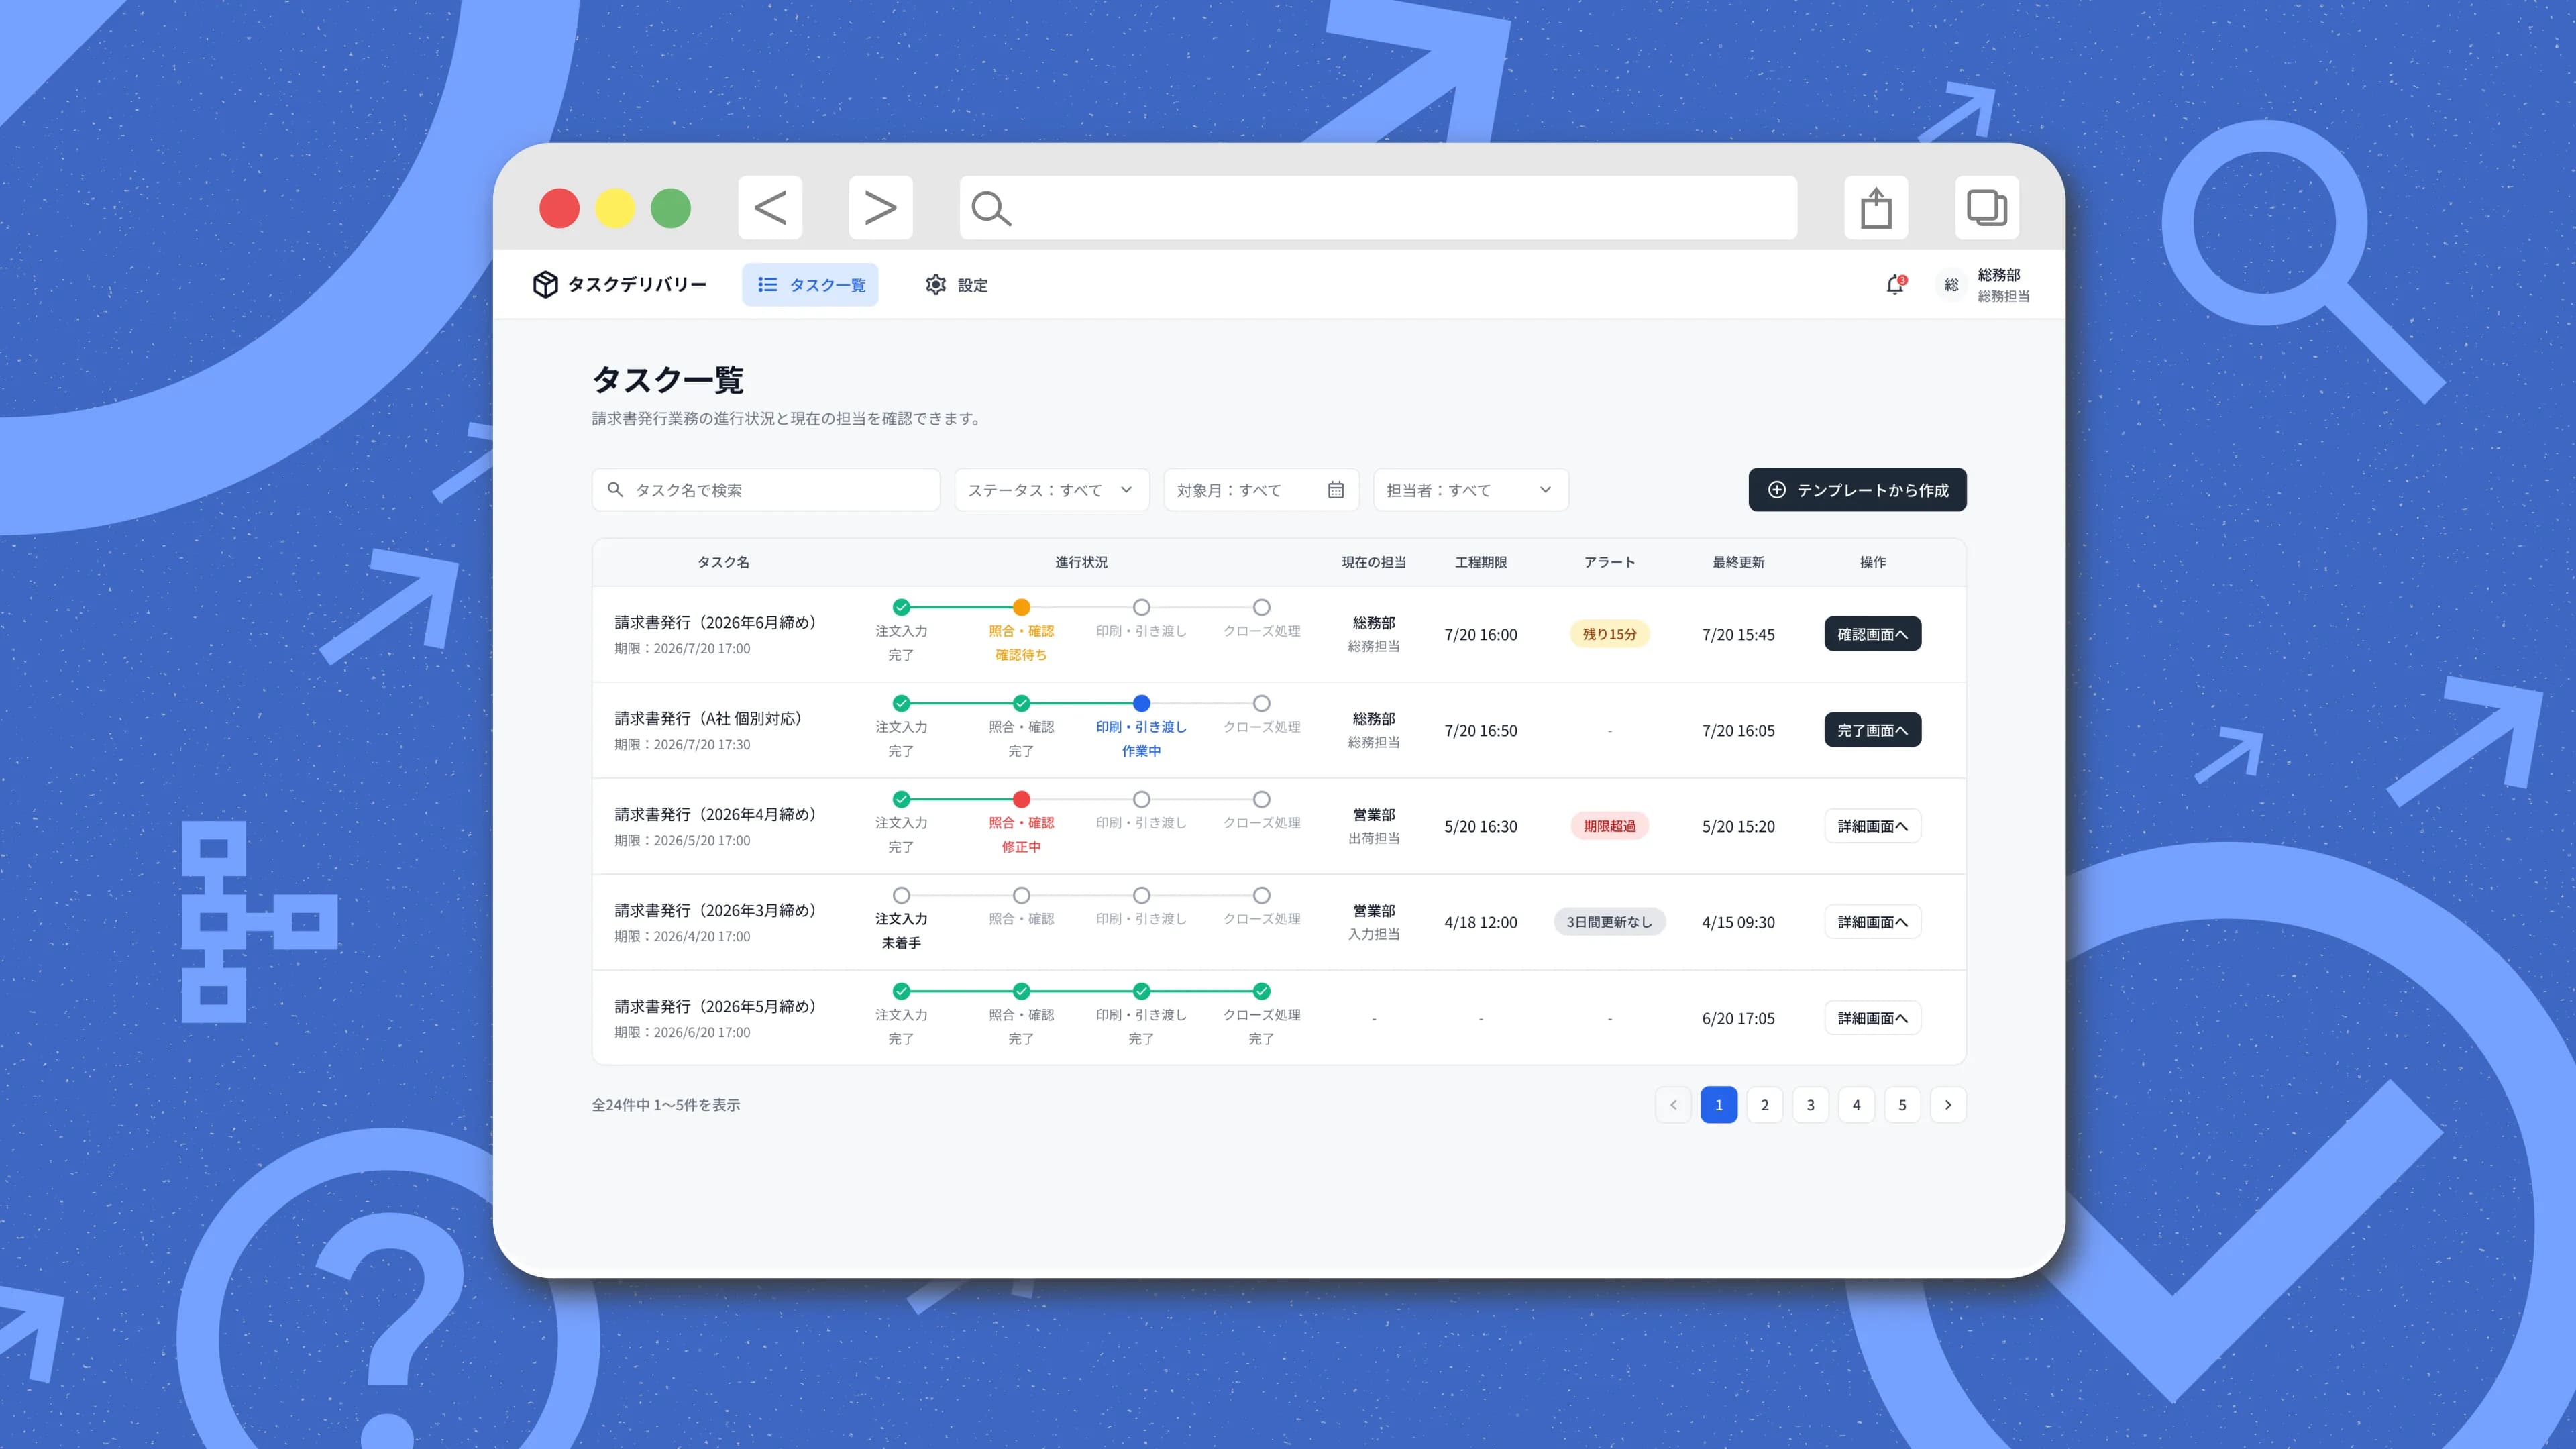Screen dimensions: 2576x1449
Task: Click the previous page chevron
Action: point(1673,1105)
